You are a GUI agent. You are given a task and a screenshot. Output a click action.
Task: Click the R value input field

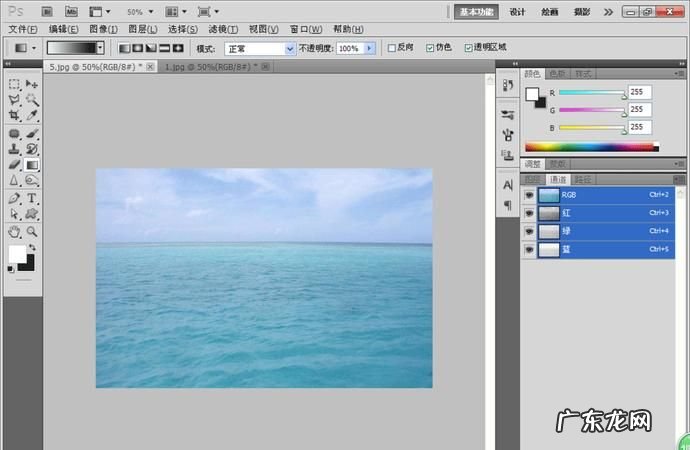coord(640,92)
